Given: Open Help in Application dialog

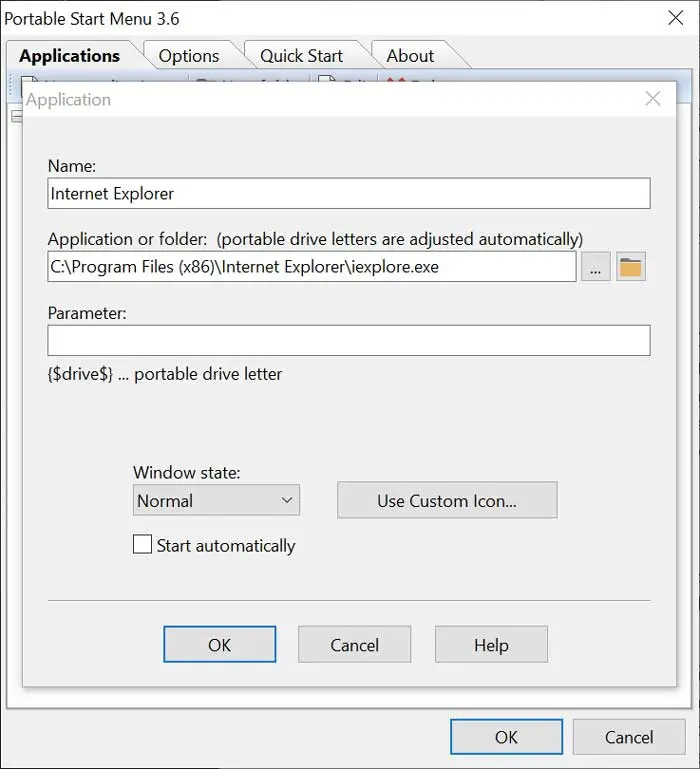Looking at the screenshot, I should [491, 644].
